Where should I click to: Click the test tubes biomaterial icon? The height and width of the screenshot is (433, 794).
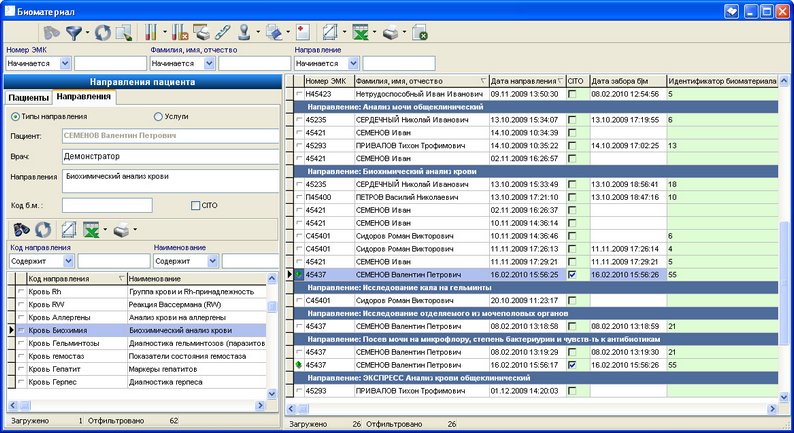pyautogui.click(x=150, y=33)
